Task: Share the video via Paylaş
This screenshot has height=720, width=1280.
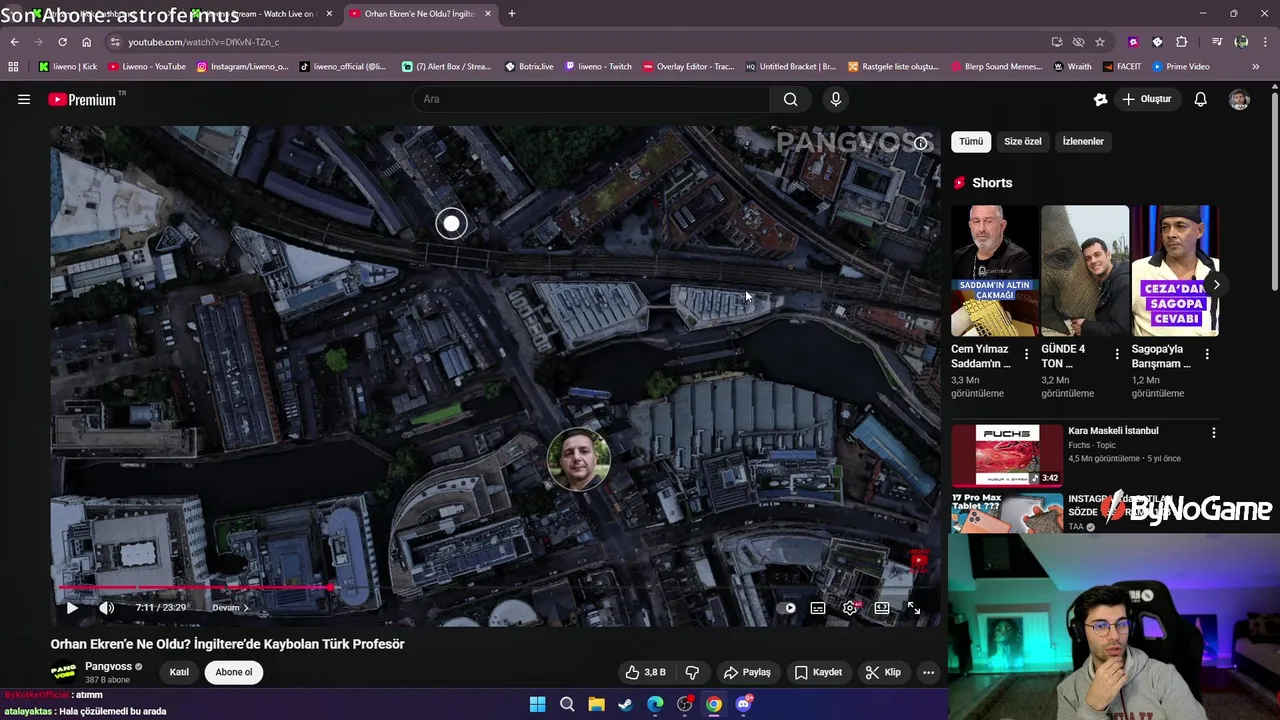Action: point(747,672)
